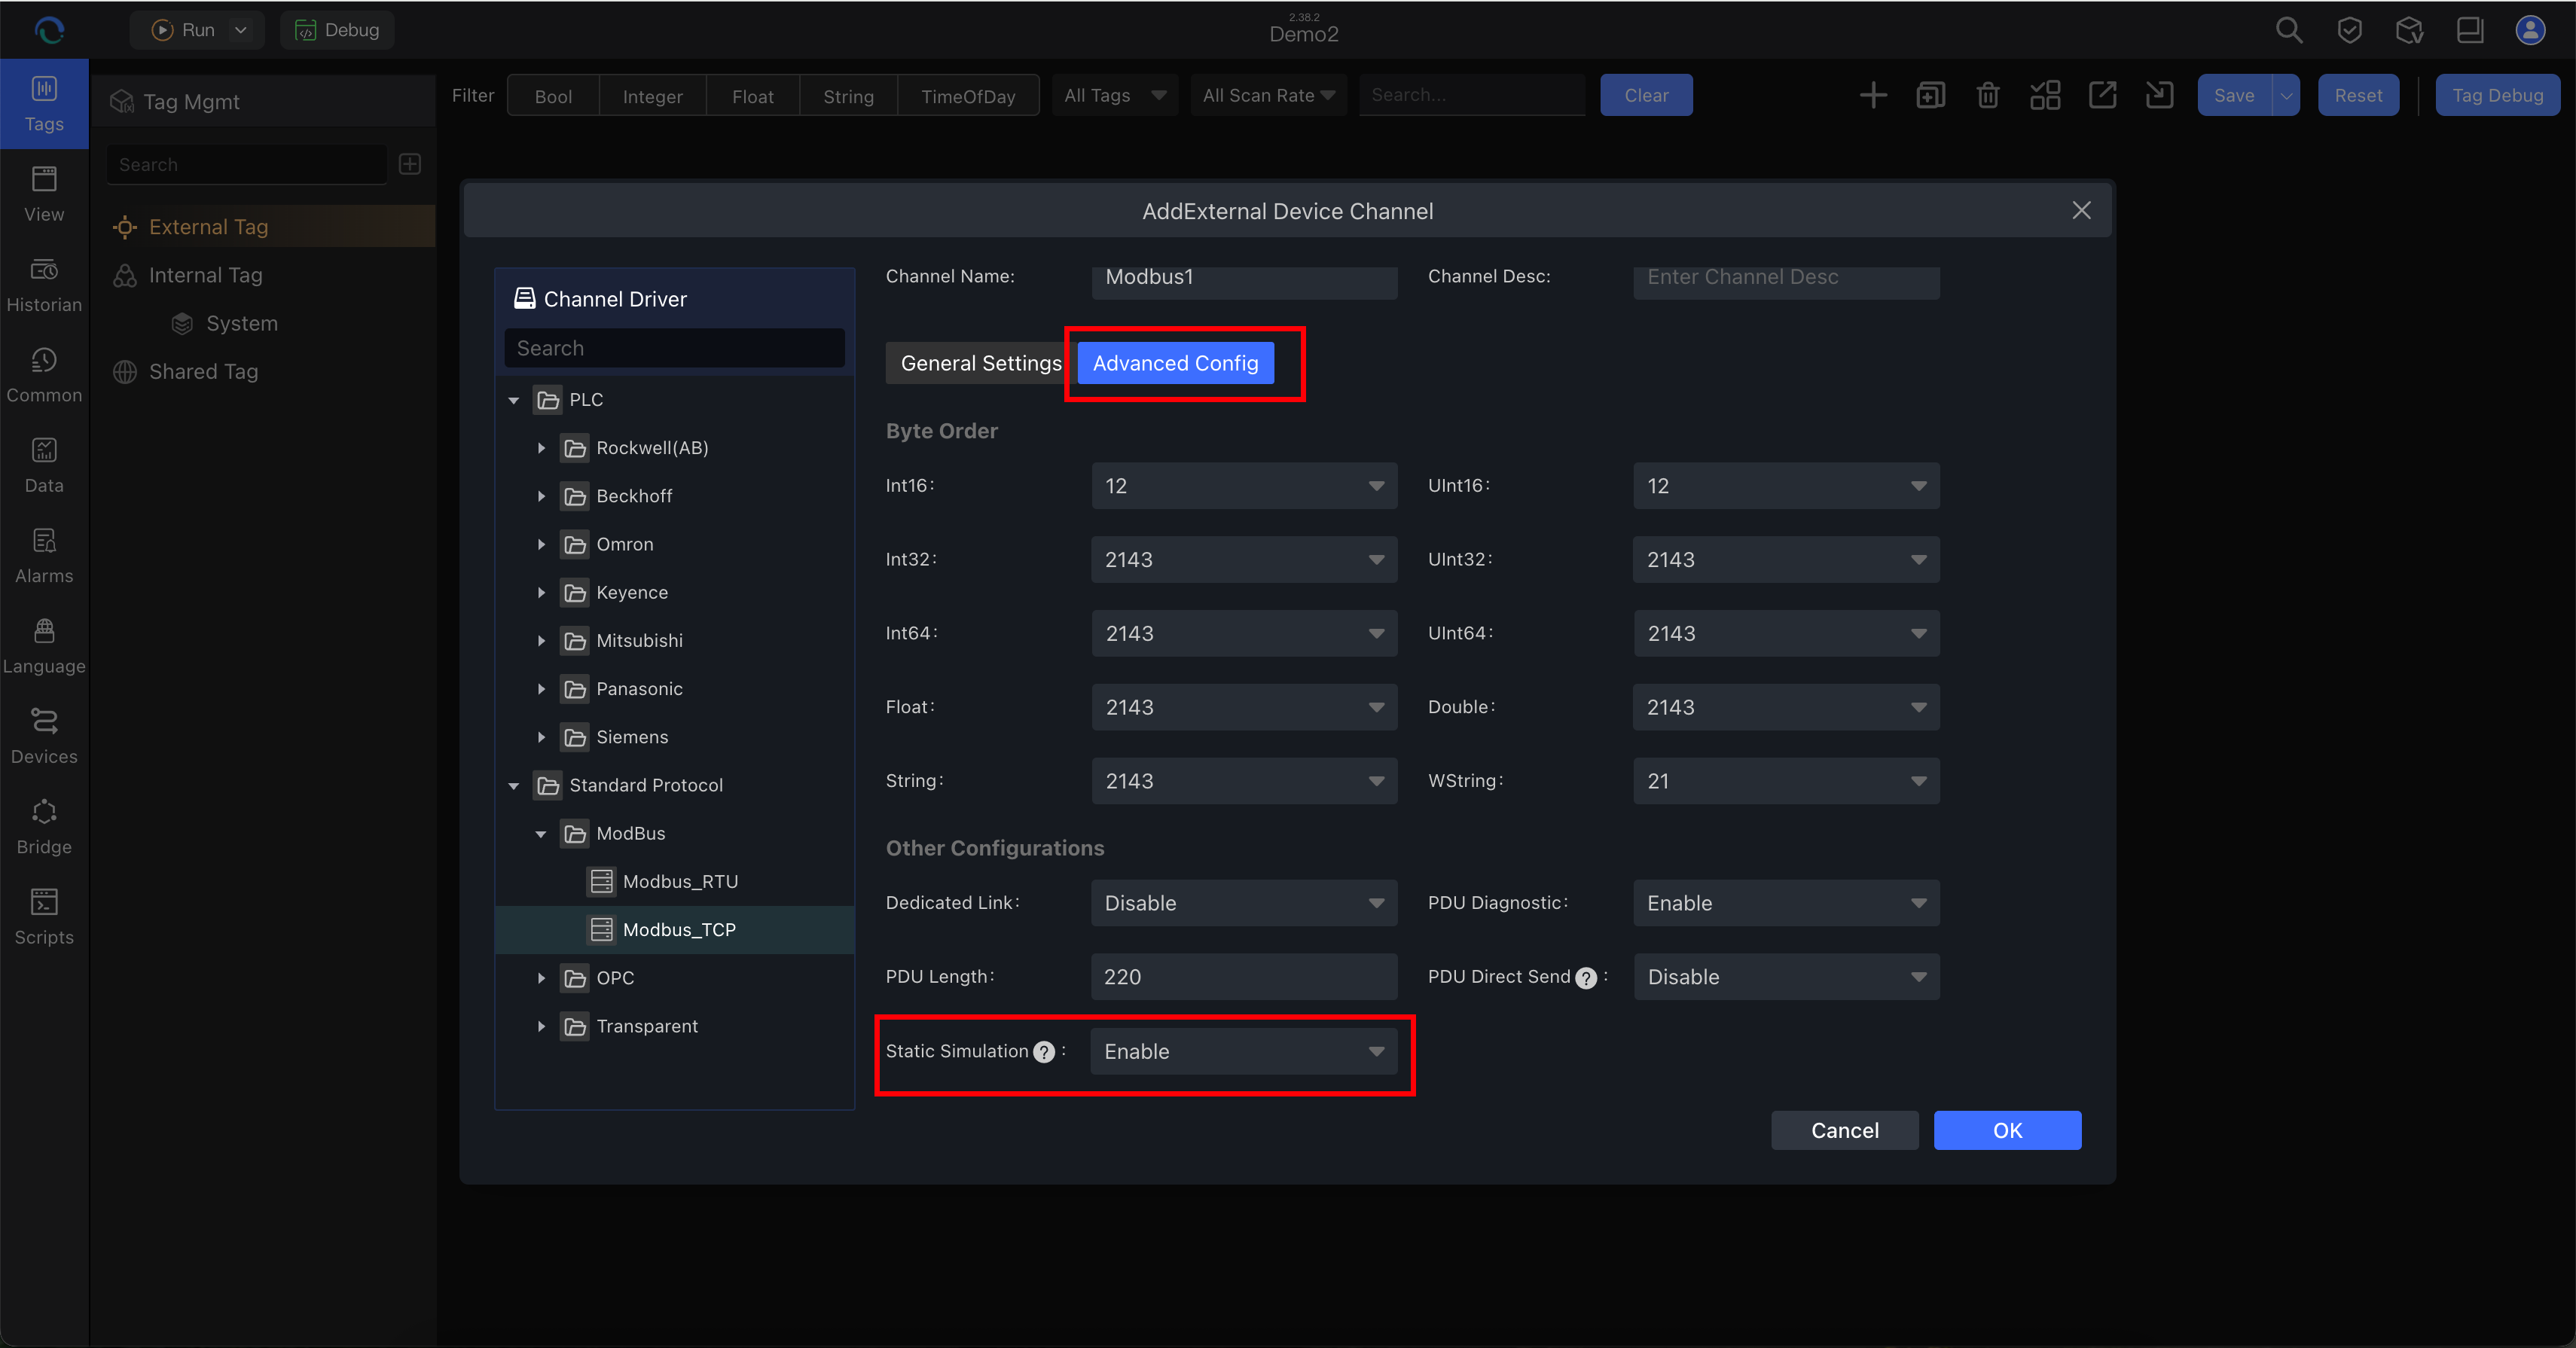This screenshot has width=2576, height=1348.
Task: Open the Data sidebar item
Action: pos(44,465)
